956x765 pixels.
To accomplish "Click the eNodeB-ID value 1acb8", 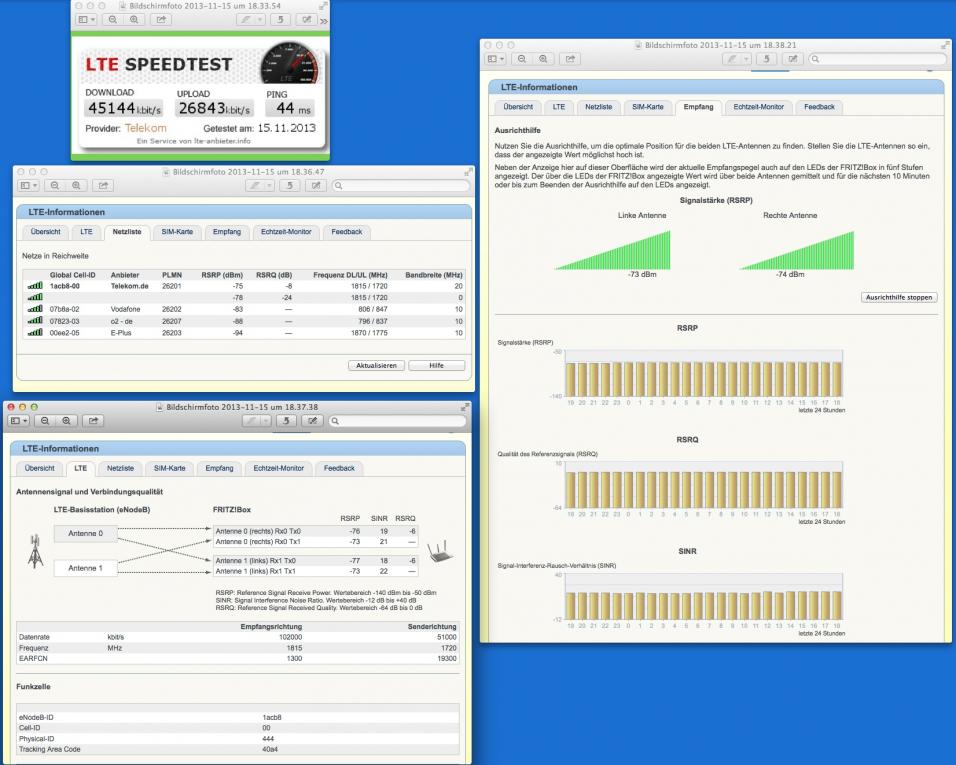I will [x=272, y=717].
